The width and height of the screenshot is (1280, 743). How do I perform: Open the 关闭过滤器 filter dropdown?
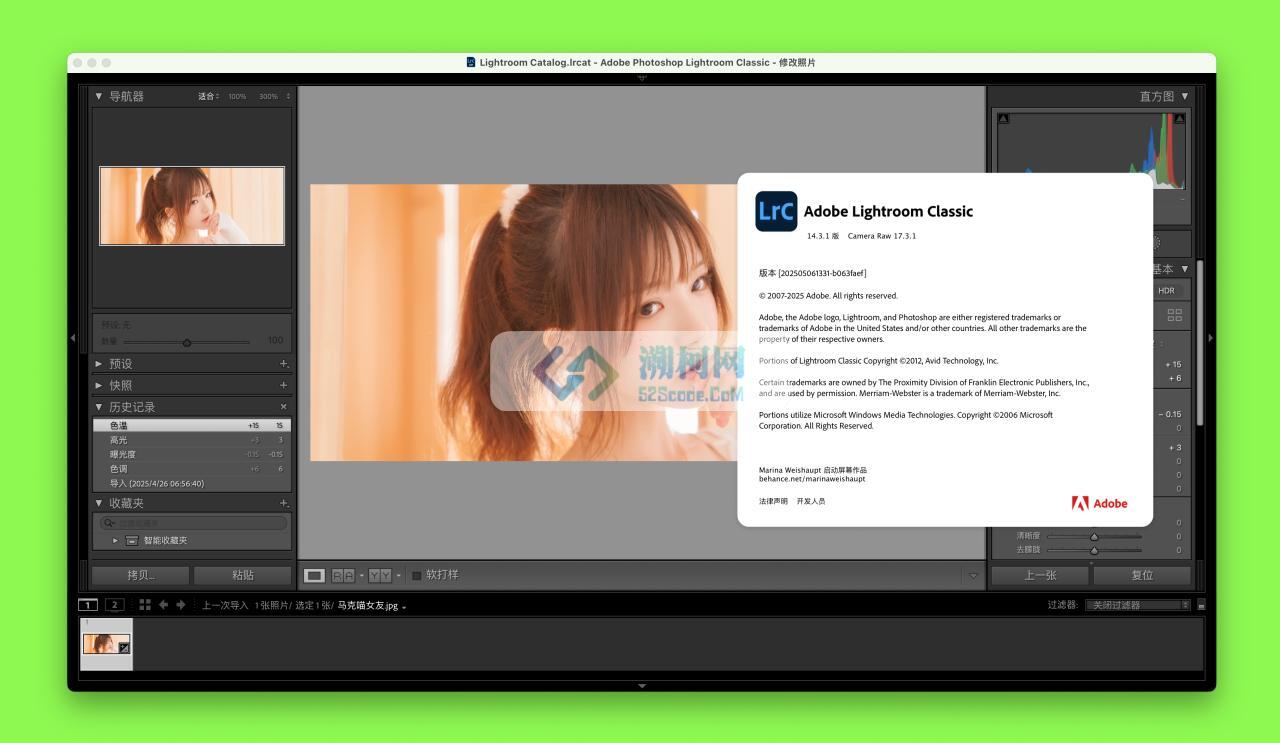click(1138, 605)
